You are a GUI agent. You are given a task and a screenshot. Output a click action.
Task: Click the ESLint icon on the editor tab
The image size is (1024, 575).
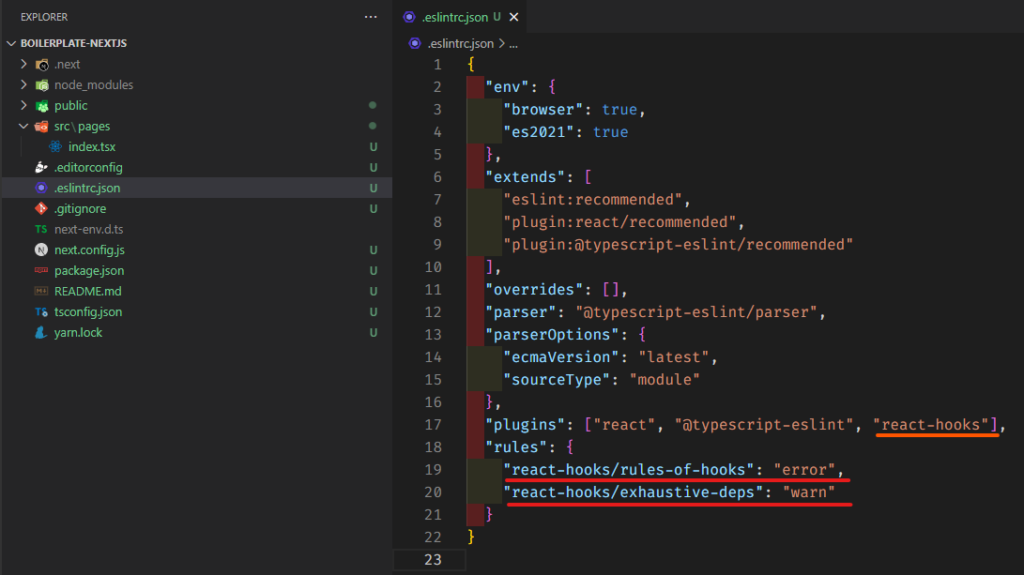point(409,17)
